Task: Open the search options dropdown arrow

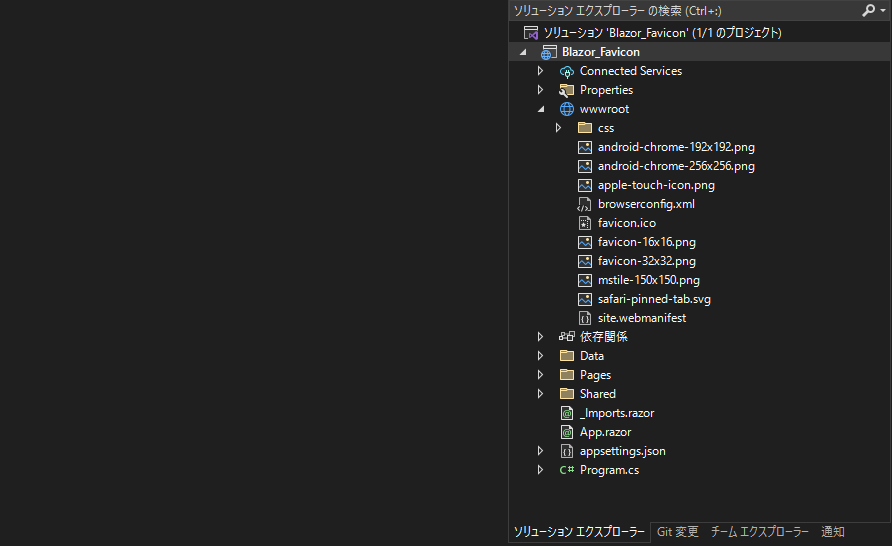Action: click(883, 11)
